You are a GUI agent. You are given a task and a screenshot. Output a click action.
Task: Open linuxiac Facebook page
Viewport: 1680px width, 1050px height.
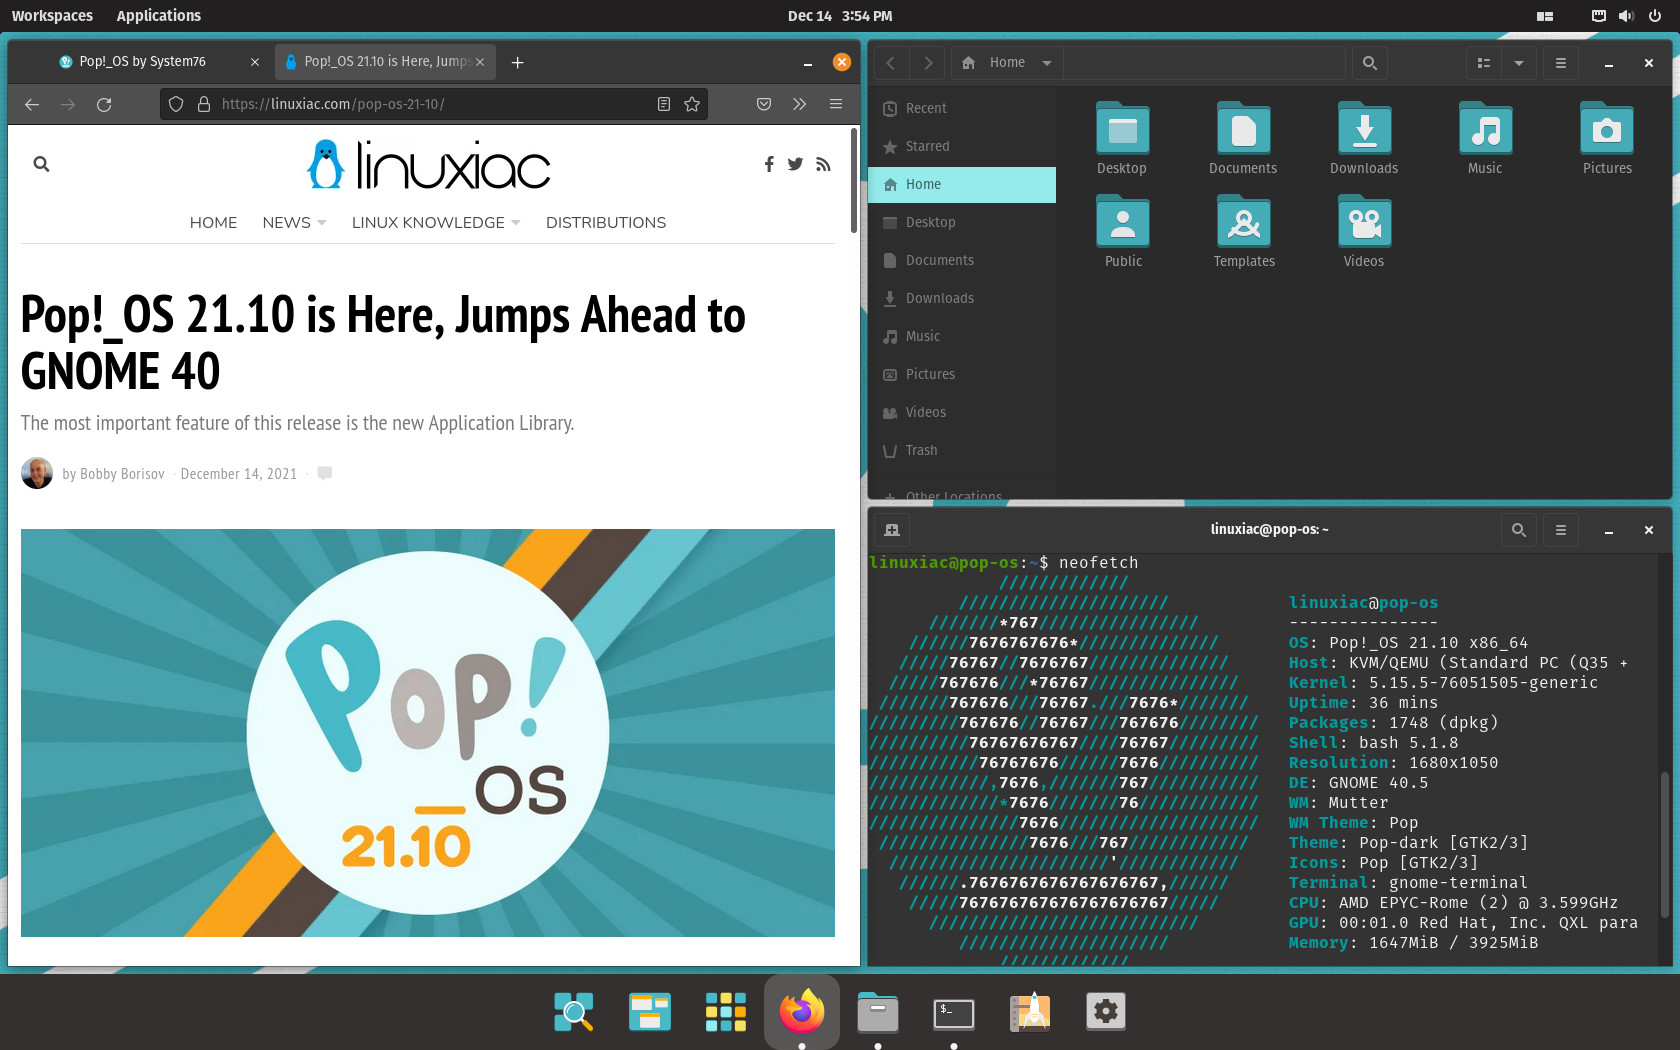pos(769,164)
